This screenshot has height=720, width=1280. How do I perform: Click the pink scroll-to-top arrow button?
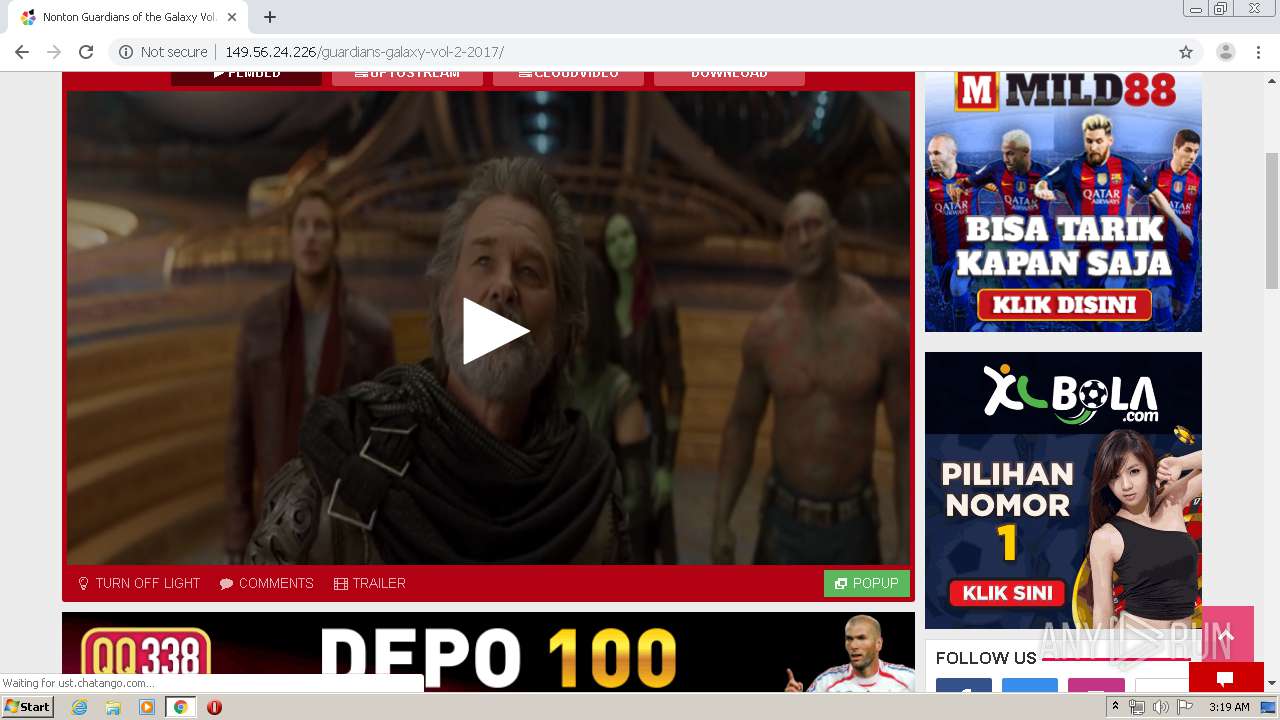coord(1227,634)
